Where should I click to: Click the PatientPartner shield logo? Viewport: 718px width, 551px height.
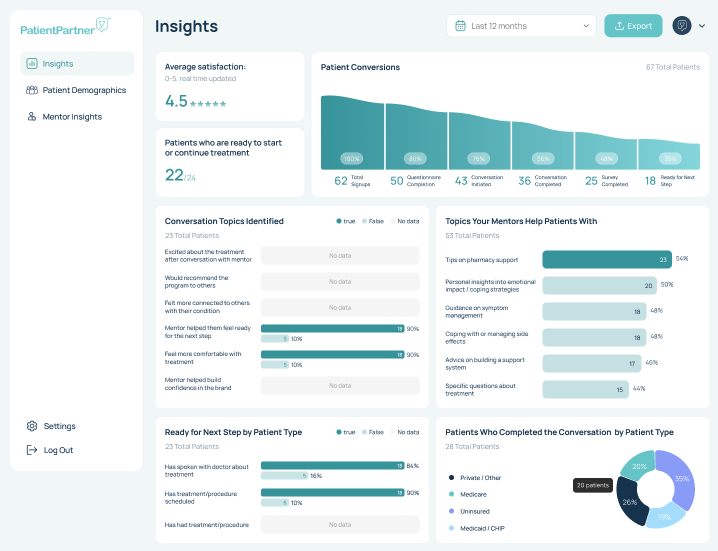pyautogui.click(x=101, y=26)
